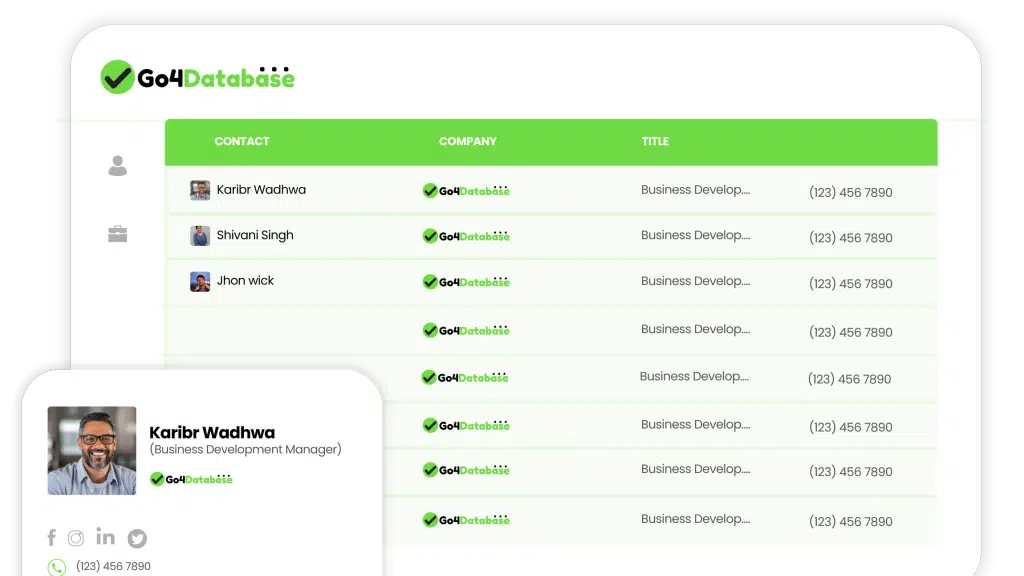Click title cell in the last table row
Viewport: 1024px width, 576px height.
696,519
